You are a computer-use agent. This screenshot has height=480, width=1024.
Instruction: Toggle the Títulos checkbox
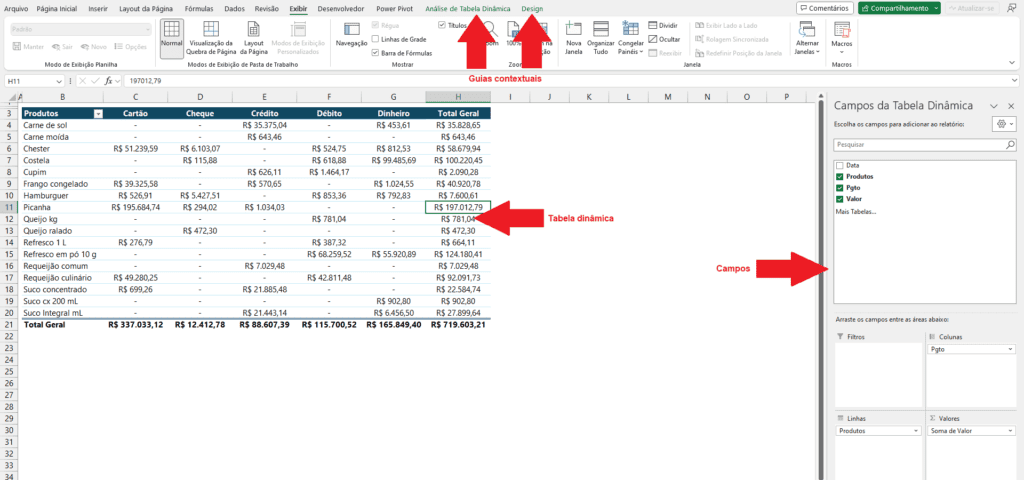442,25
